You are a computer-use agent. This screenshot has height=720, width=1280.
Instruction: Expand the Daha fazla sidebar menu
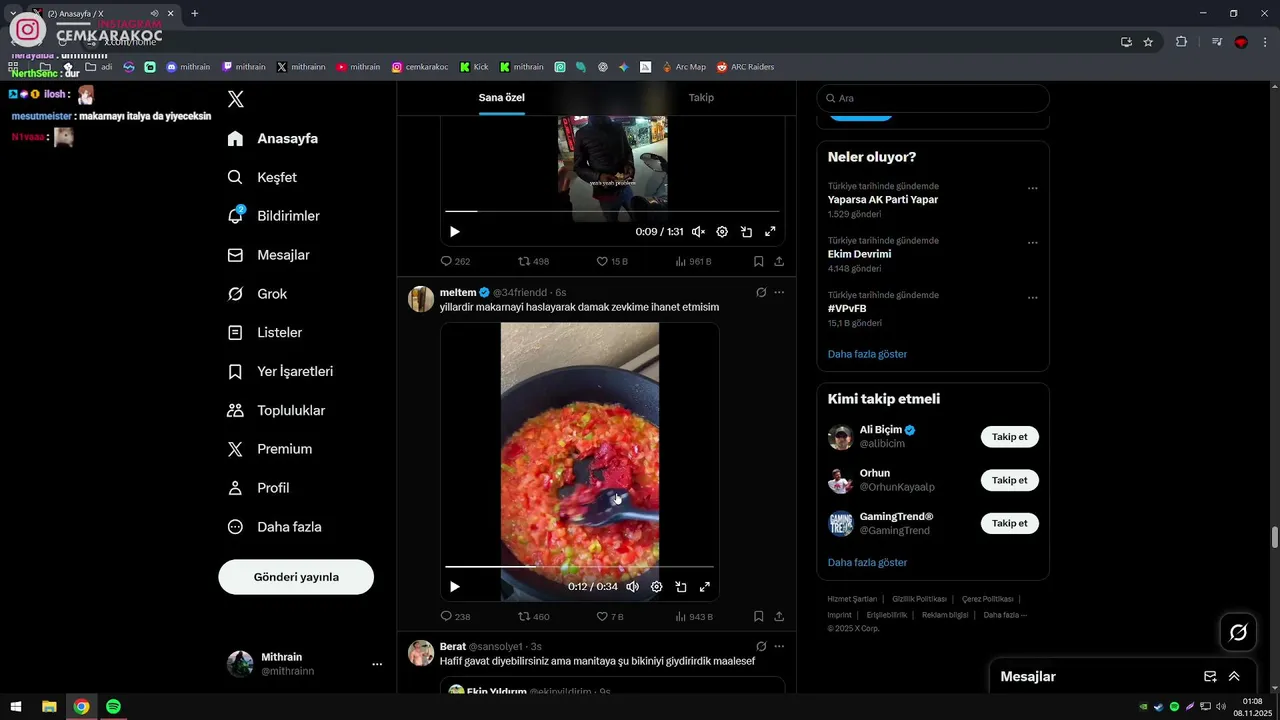275,527
